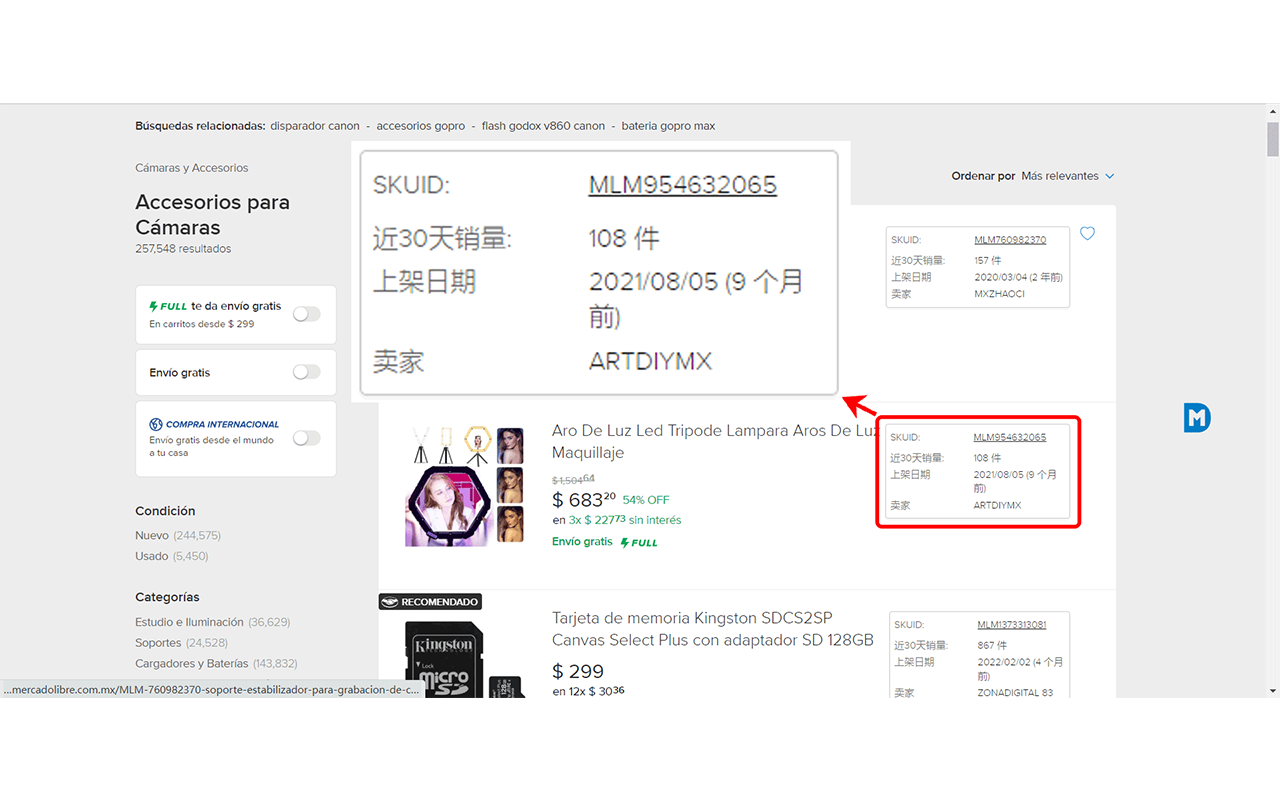Click the 257,548 resultados text
Screen dimensions: 1280x800
point(183,249)
